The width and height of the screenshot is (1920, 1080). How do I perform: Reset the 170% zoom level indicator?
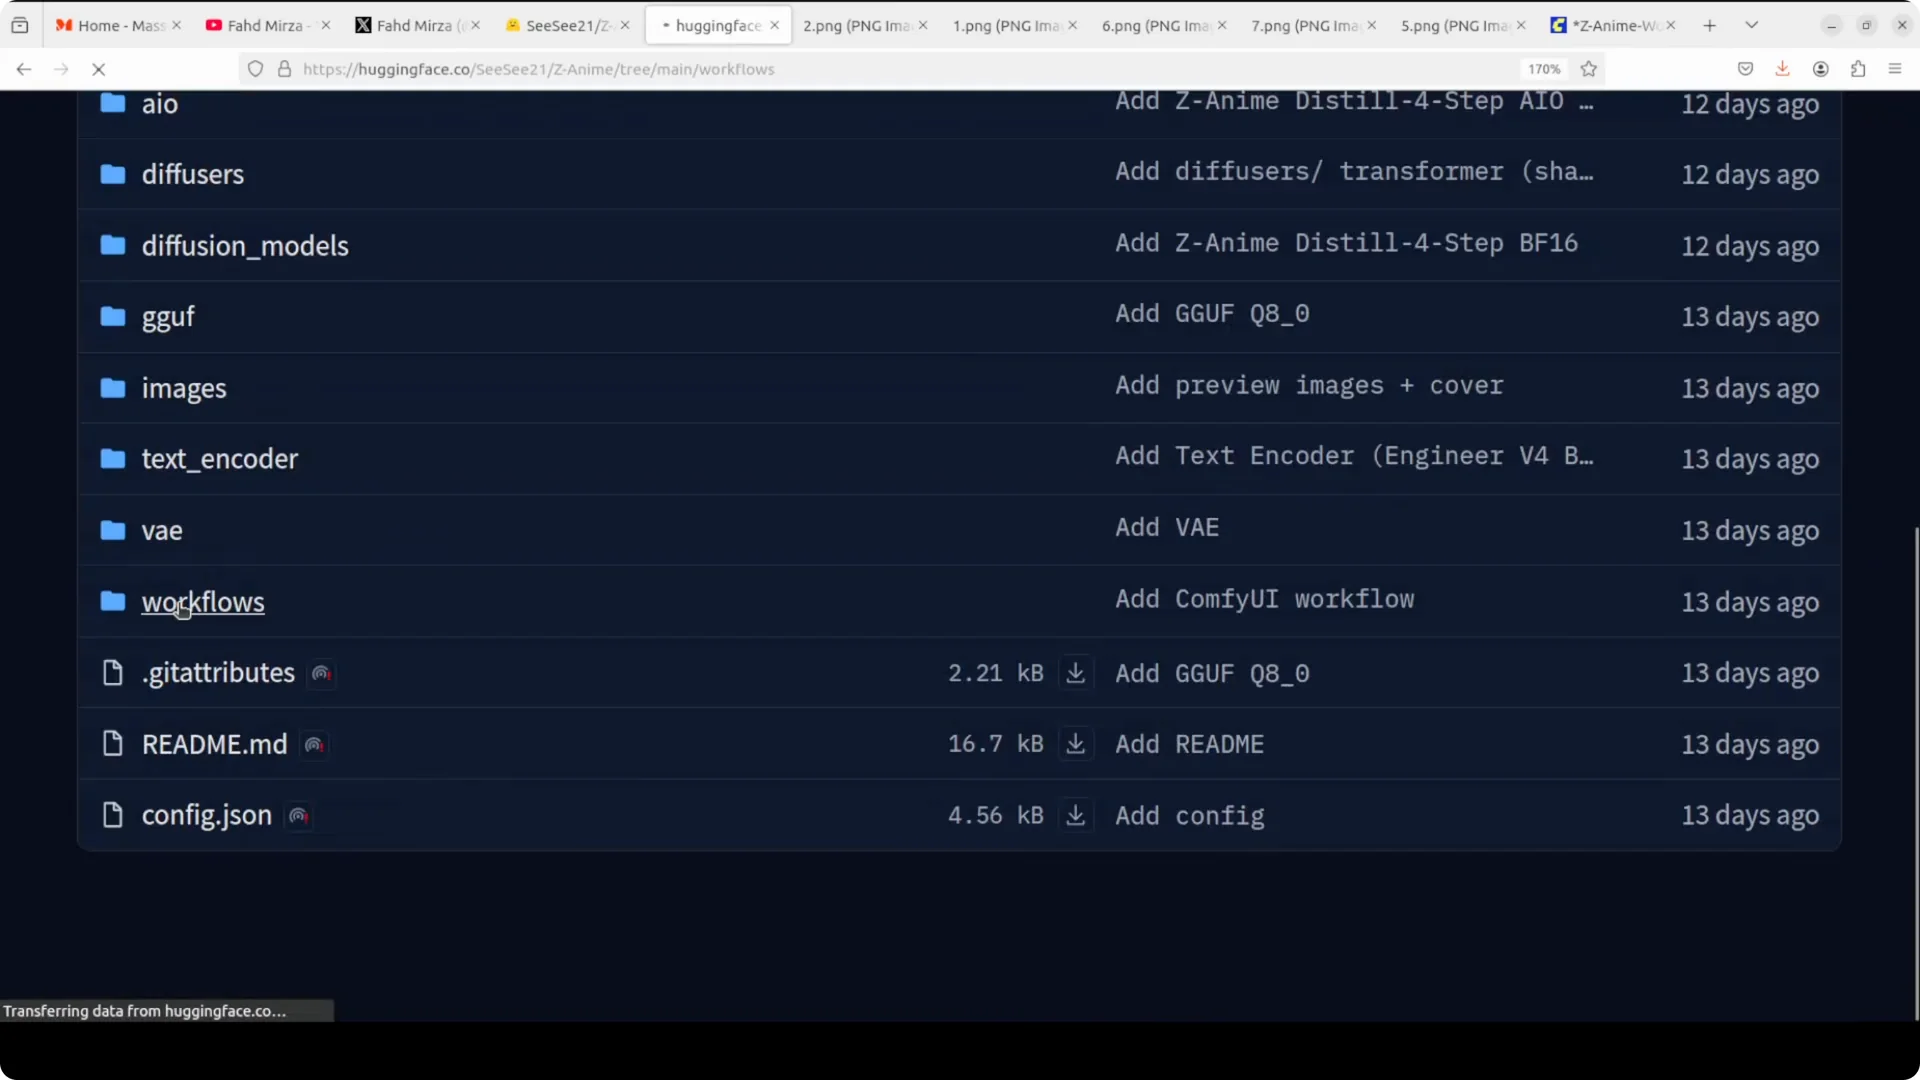point(1544,69)
